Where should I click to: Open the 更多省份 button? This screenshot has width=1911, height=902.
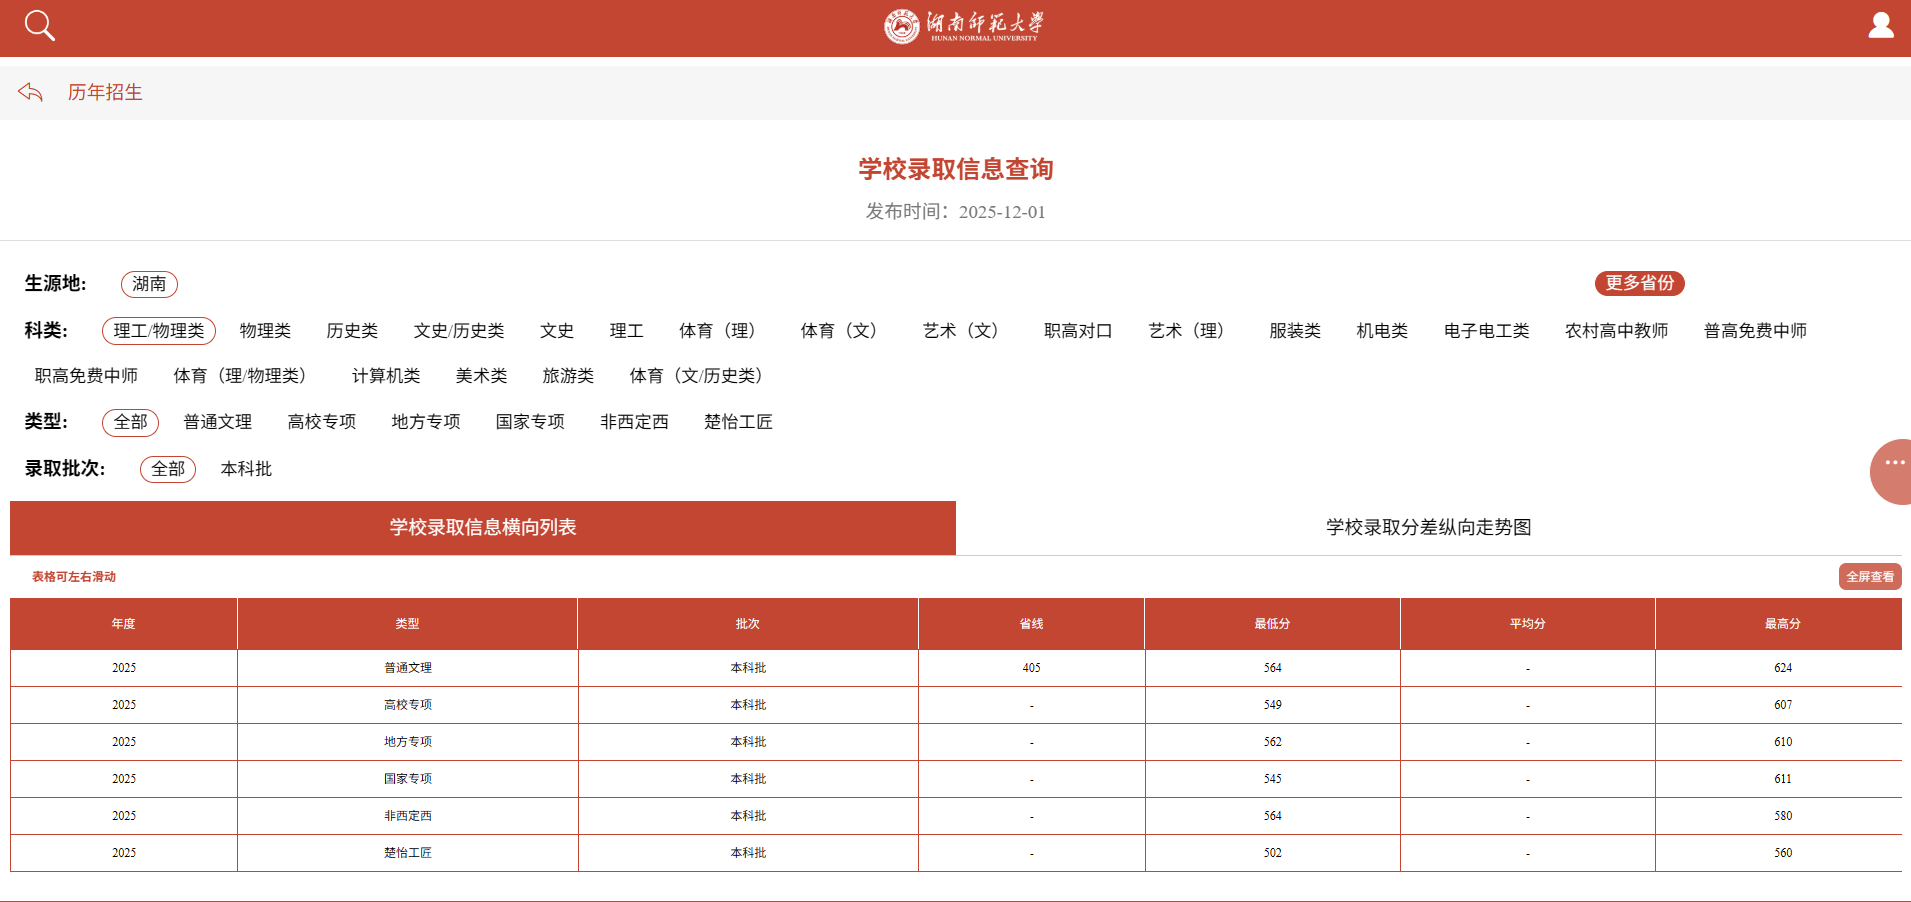pos(1639,283)
